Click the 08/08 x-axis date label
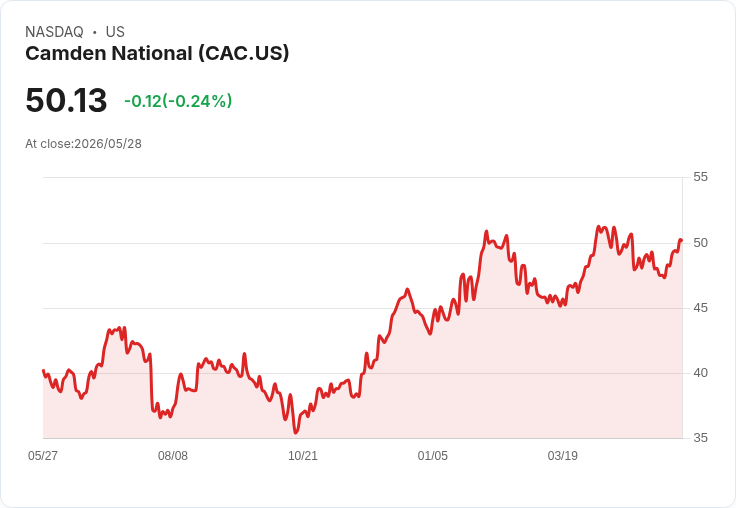The image size is (736, 508). pyautogui.click(x=173, y=455)
